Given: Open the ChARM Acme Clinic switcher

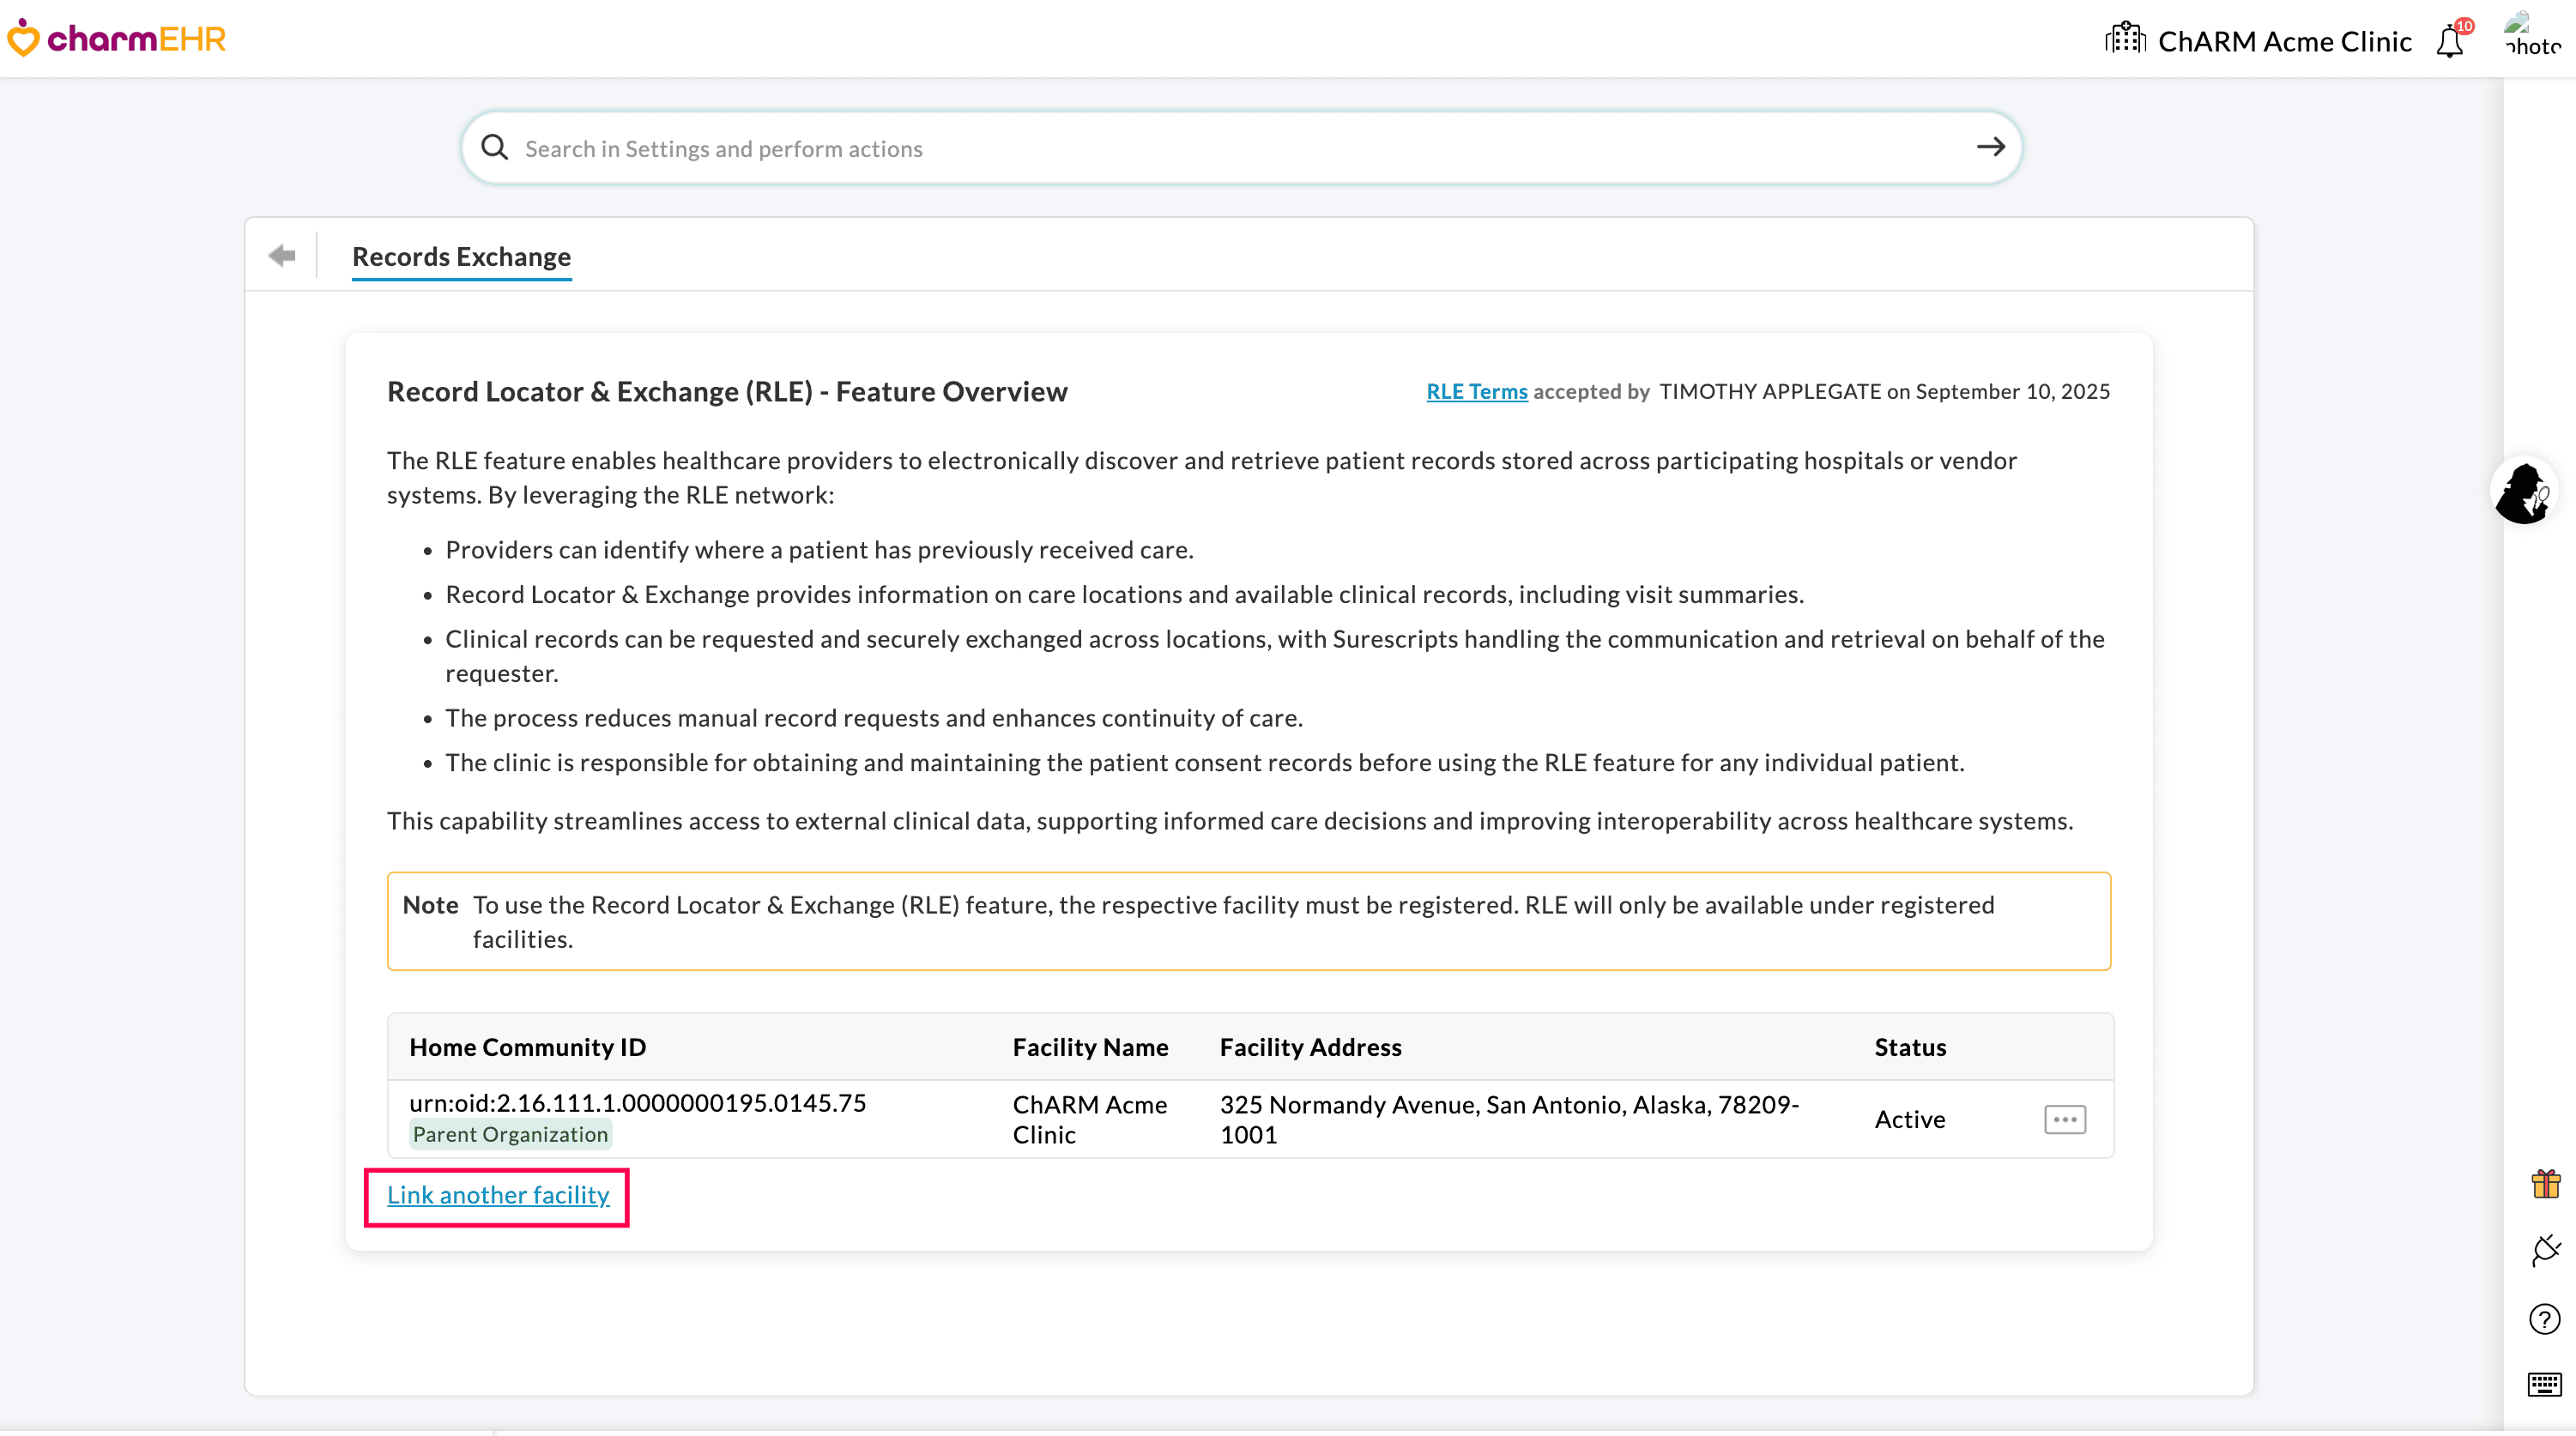Looking at the screenshot, I should point(2284,41).
